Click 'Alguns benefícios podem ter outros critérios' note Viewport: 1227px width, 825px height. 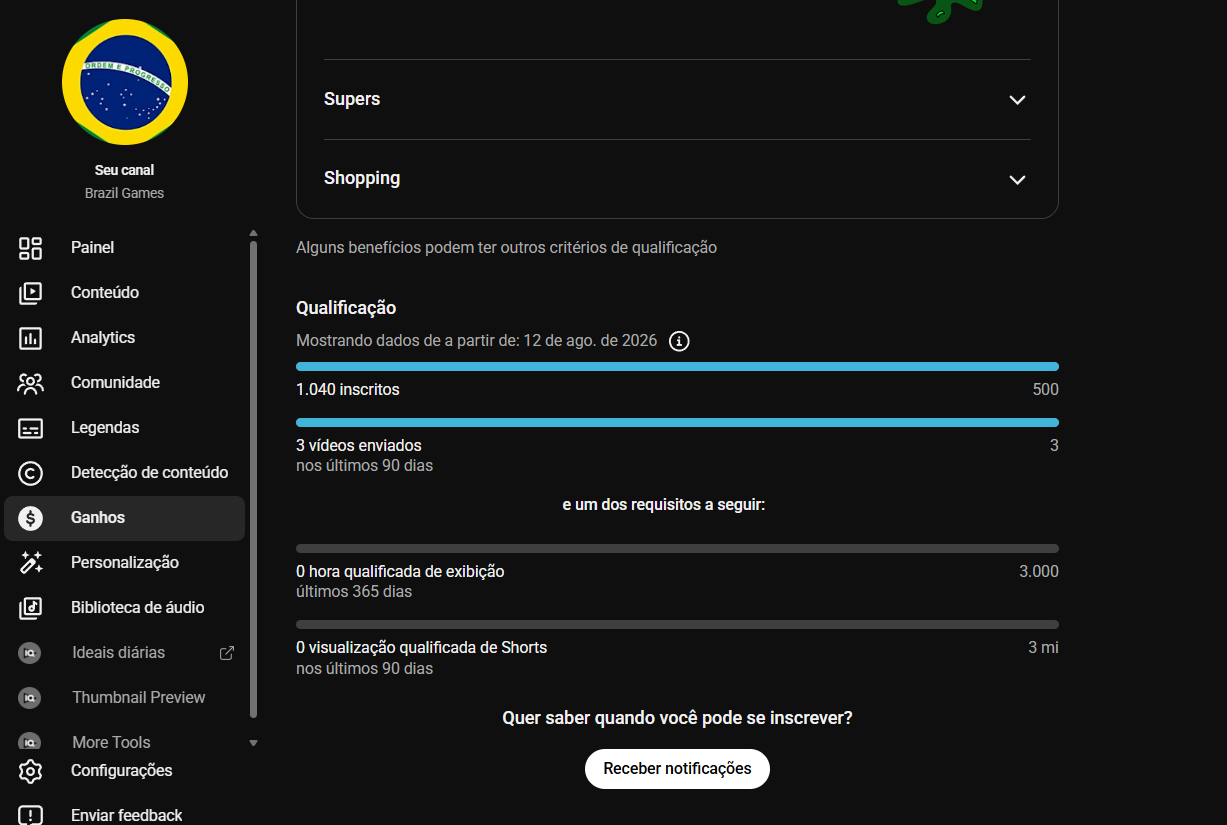(x=506, y=248)
